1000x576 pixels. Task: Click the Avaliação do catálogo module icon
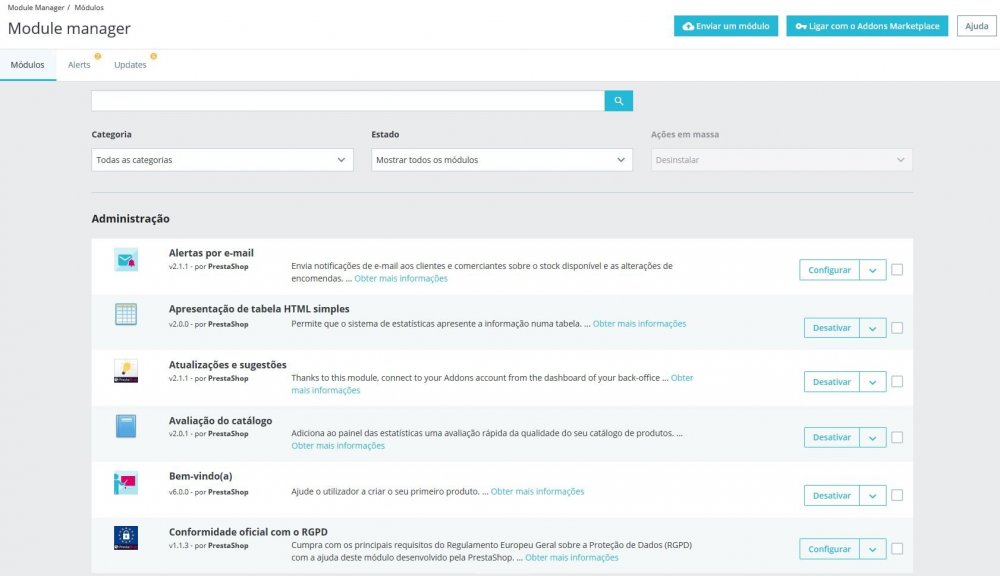tap(126, 426)
